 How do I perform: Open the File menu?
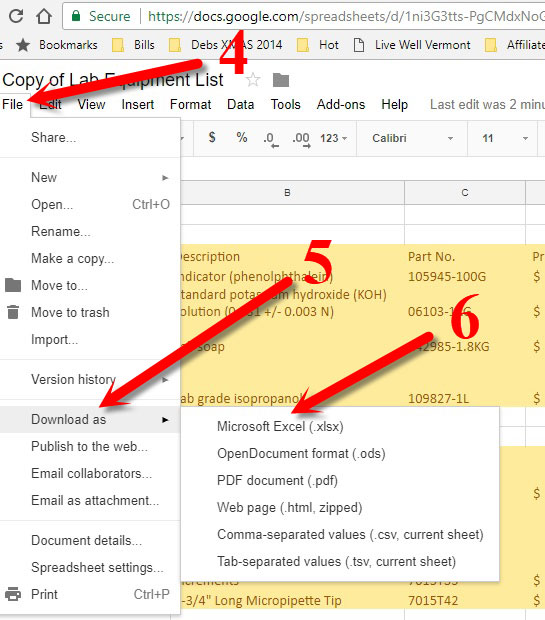click(x=13, y=104)
